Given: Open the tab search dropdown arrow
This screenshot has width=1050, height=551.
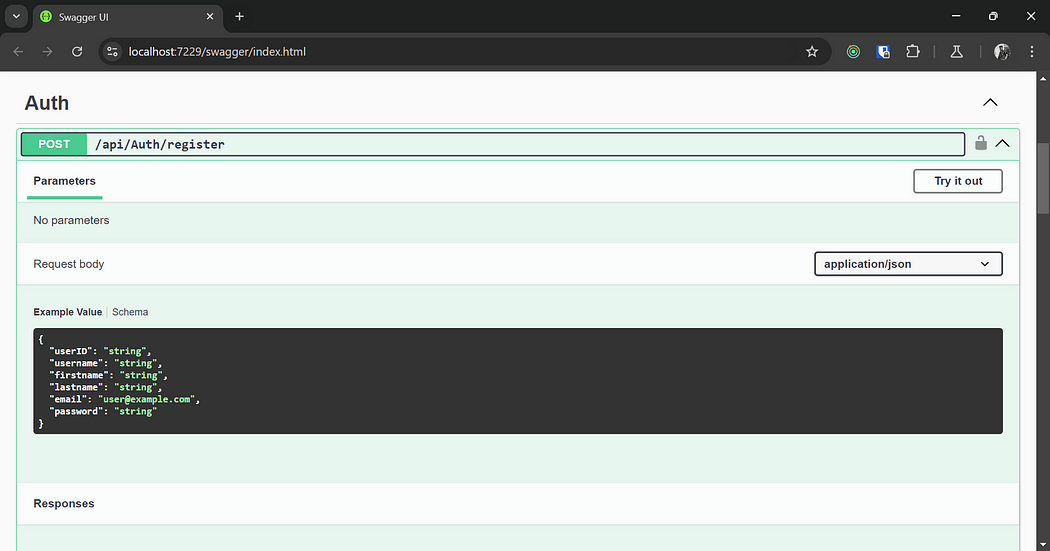Looking at the screenshot, I should point(16,16).
